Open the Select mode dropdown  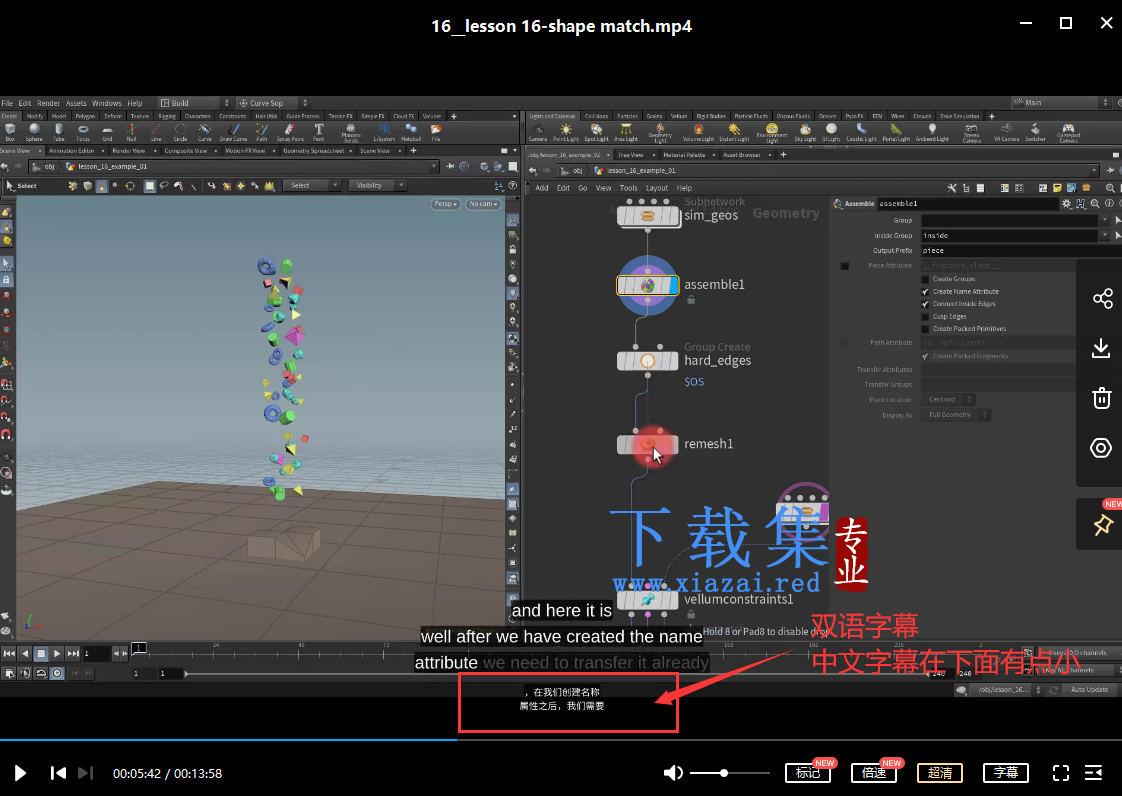coord(311,185)
